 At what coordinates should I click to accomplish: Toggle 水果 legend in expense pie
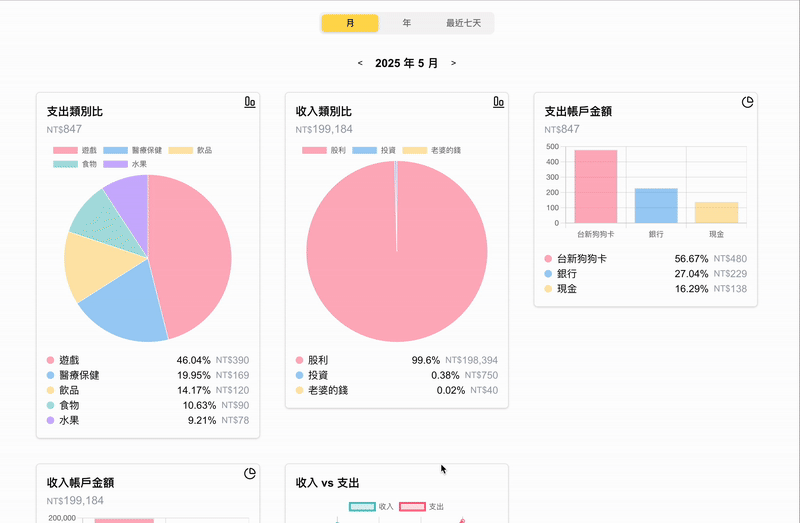125,164
